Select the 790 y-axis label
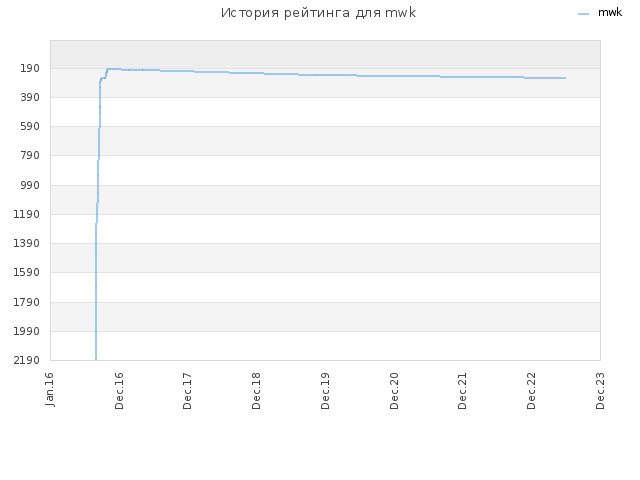 tap(30, 155)
